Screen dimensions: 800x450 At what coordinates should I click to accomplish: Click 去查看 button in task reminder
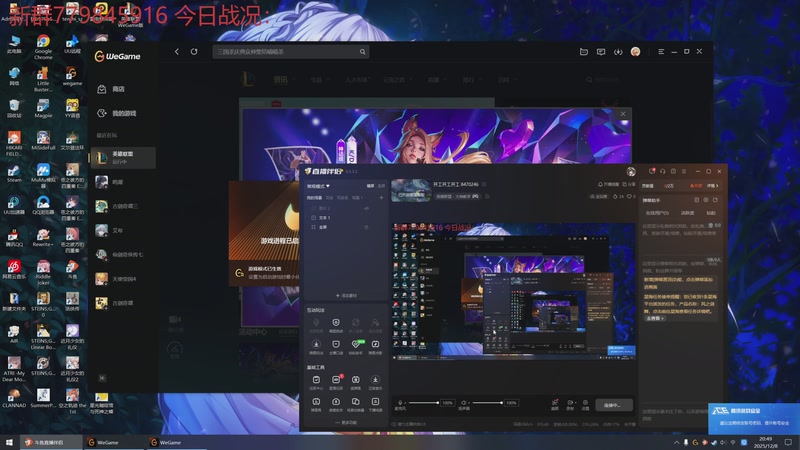coord(655,318)
